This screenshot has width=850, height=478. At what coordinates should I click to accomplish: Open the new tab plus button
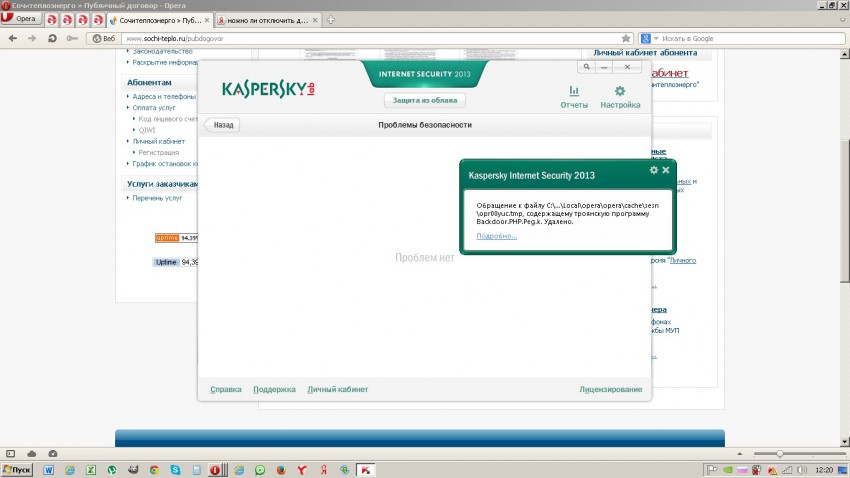coord(331,20)
